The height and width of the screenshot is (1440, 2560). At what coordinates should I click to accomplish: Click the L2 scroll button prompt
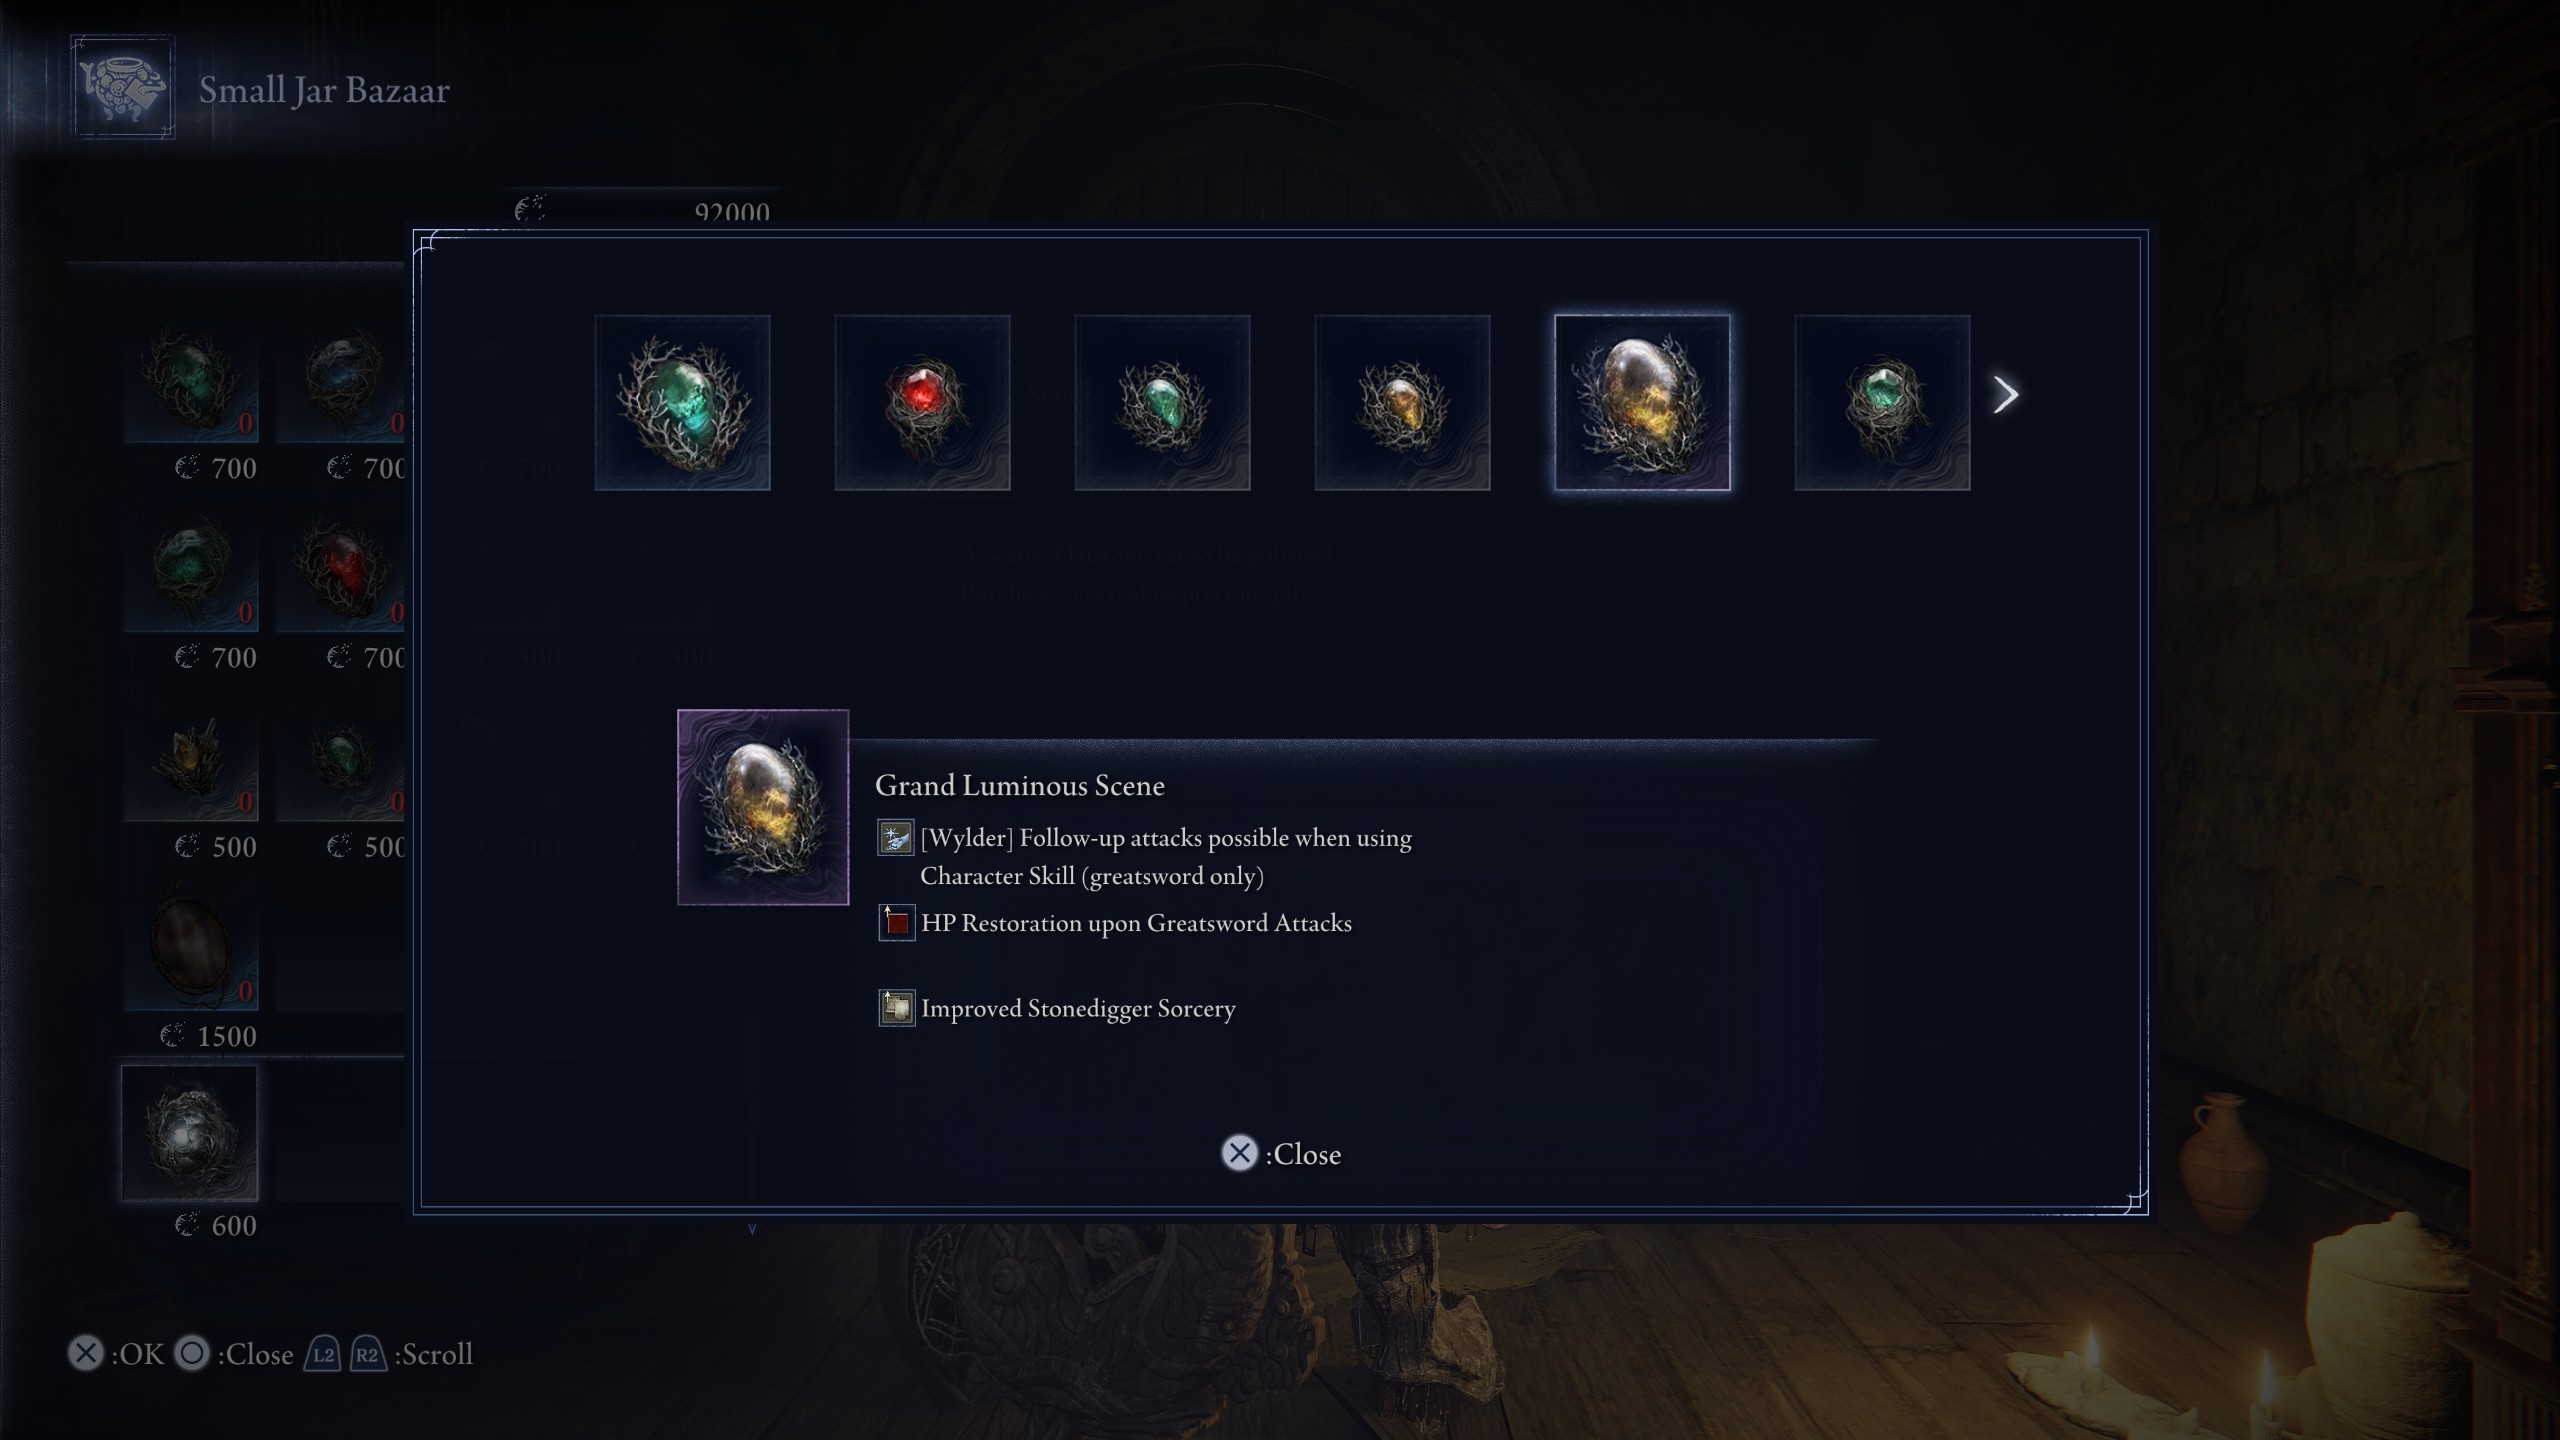point(322,1355)
